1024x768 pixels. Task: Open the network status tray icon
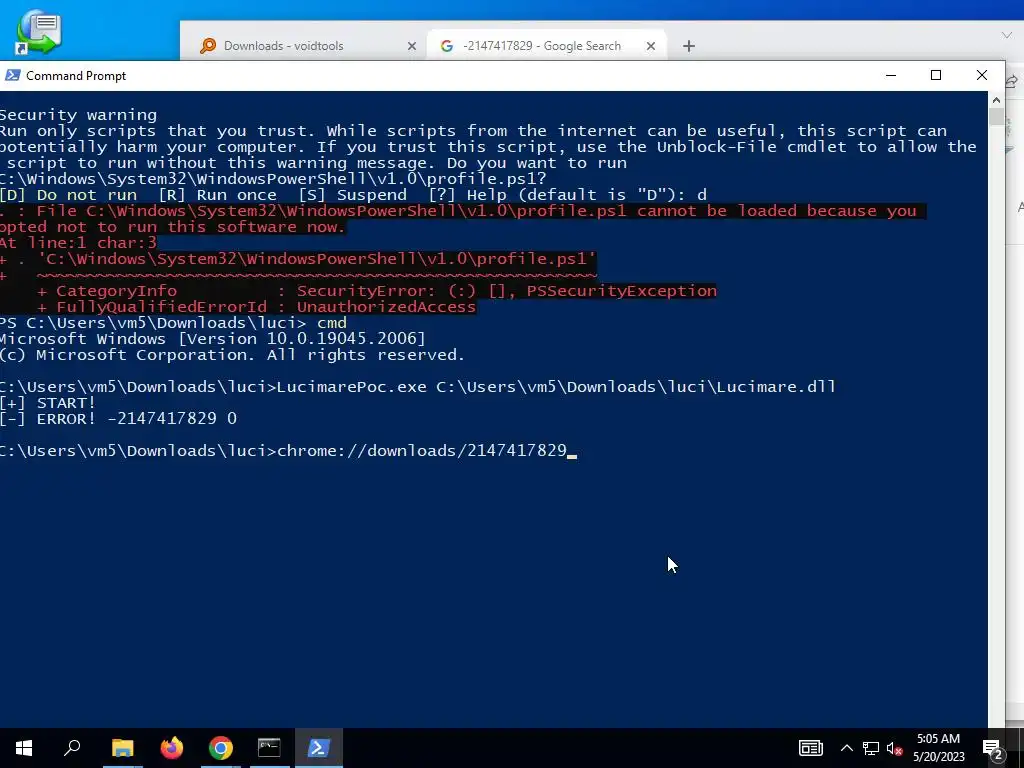(x=871, y=748)
